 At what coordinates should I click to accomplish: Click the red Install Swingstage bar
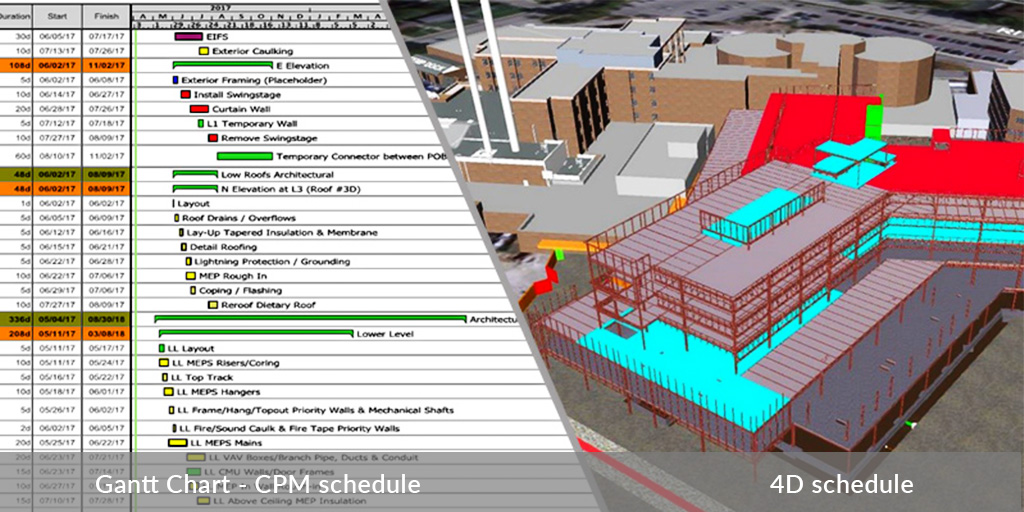[x=185, y=95]
